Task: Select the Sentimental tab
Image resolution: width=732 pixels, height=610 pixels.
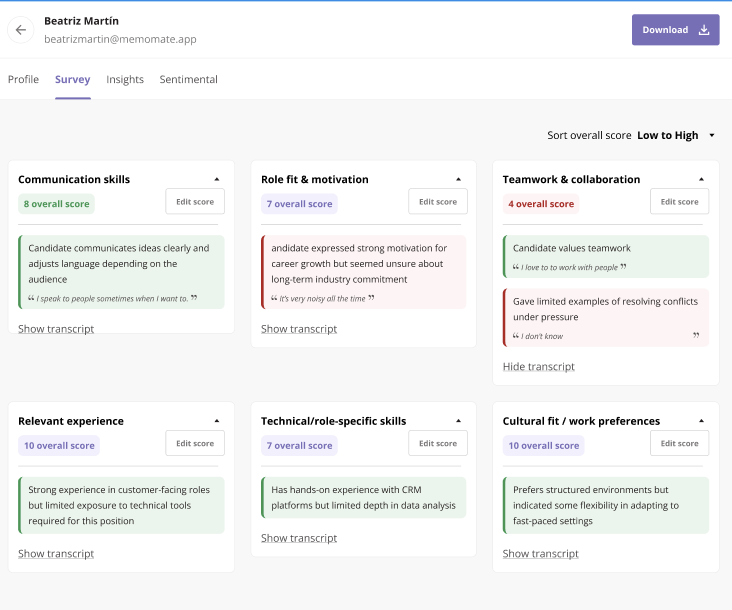Action: tap(188, 79)
